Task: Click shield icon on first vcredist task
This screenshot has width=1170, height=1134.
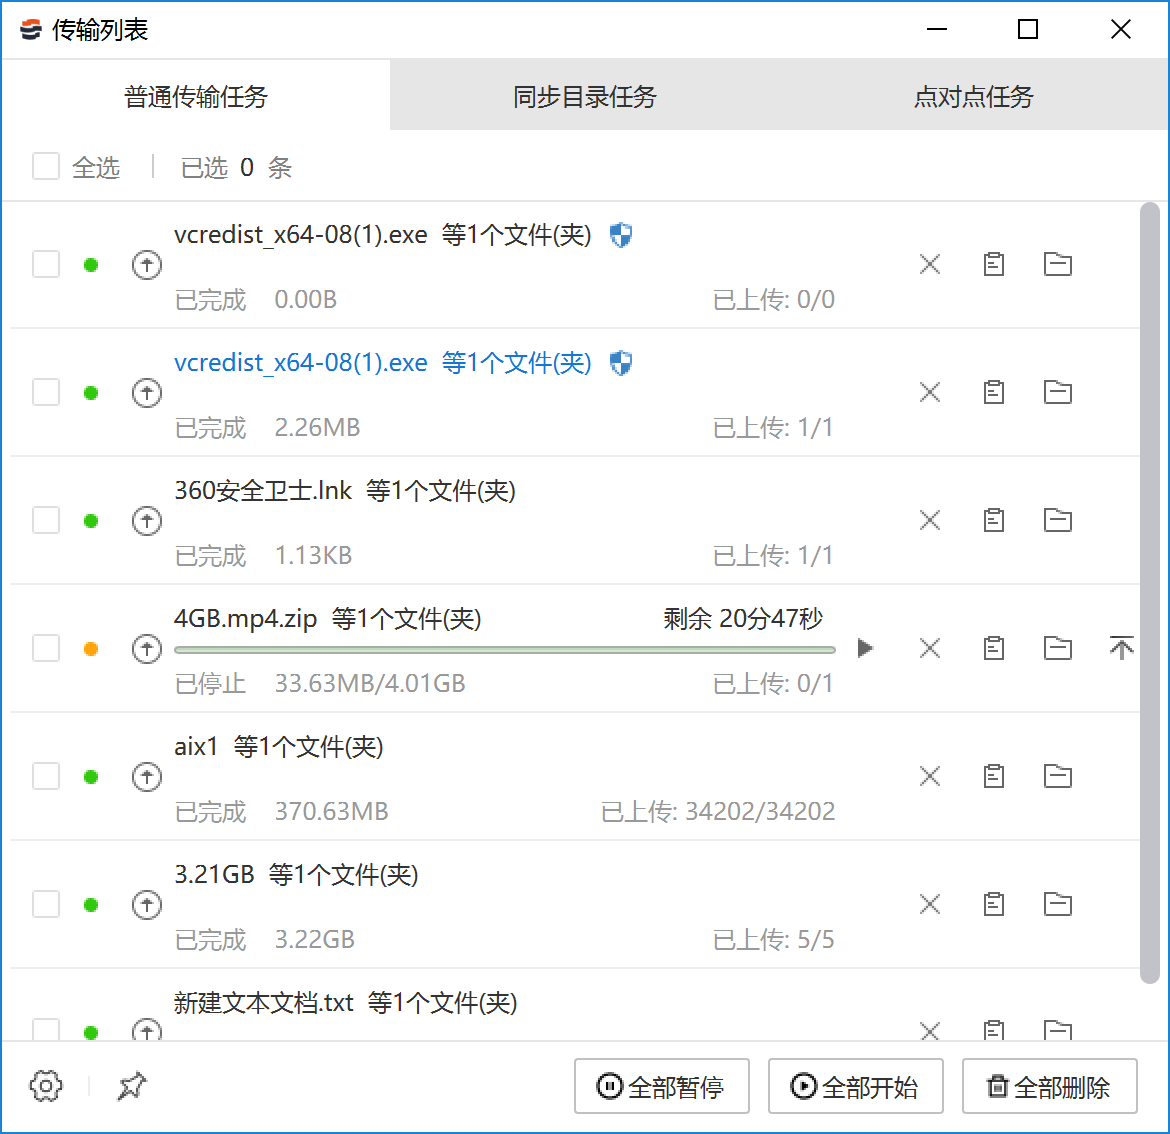Action: click(x=621, y=235)
